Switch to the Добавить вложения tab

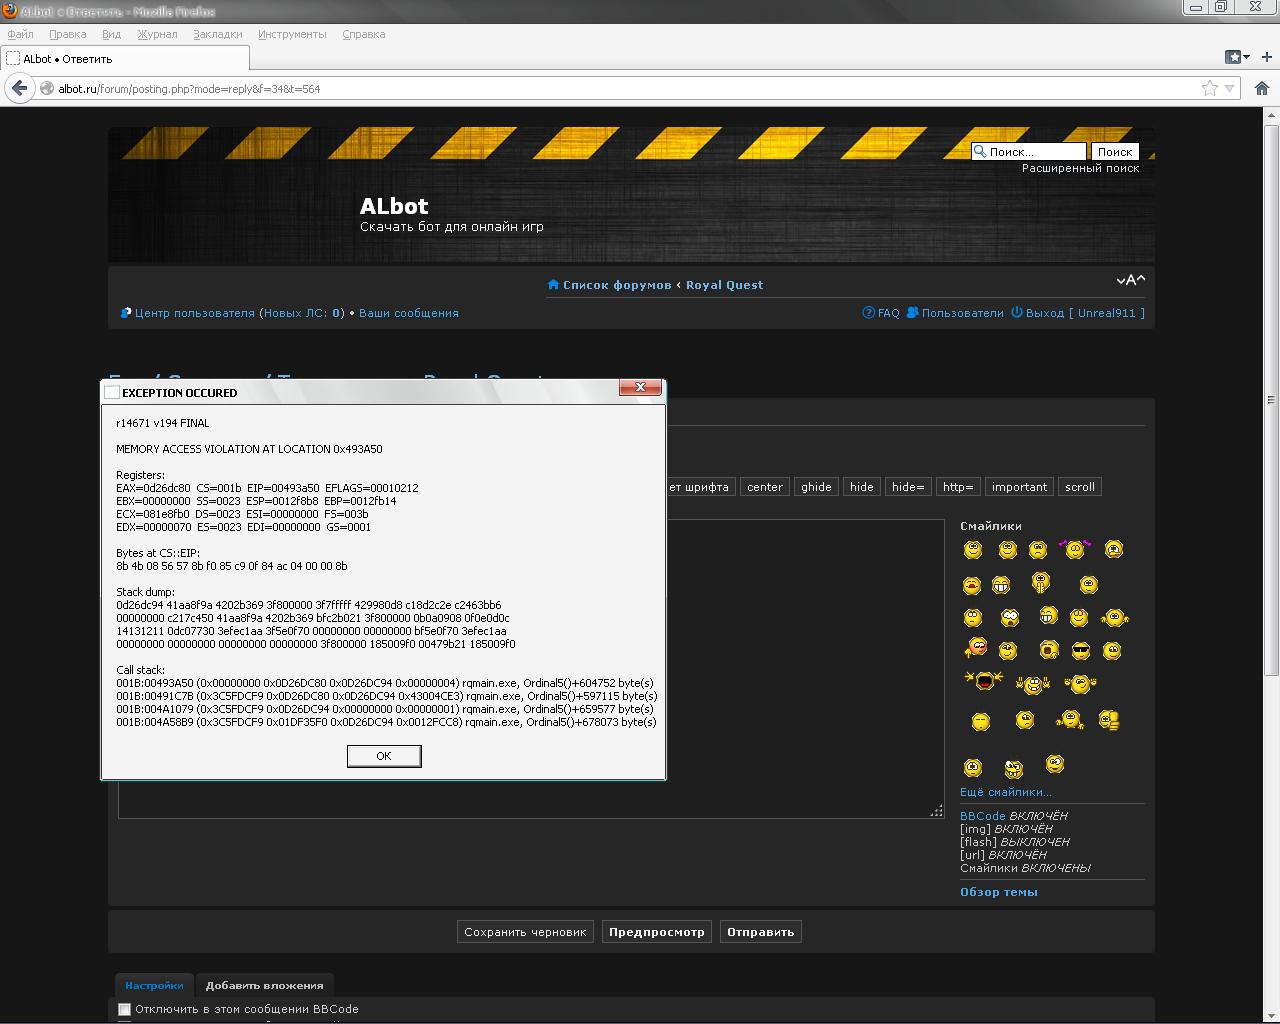click(x=264, y=985)
